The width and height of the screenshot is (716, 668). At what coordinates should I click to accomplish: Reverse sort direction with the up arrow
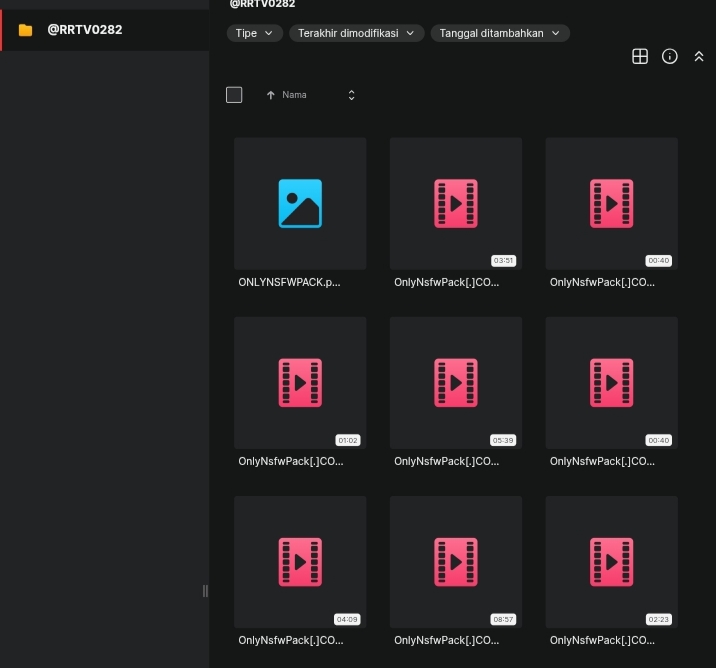click(x=271, y=95)
